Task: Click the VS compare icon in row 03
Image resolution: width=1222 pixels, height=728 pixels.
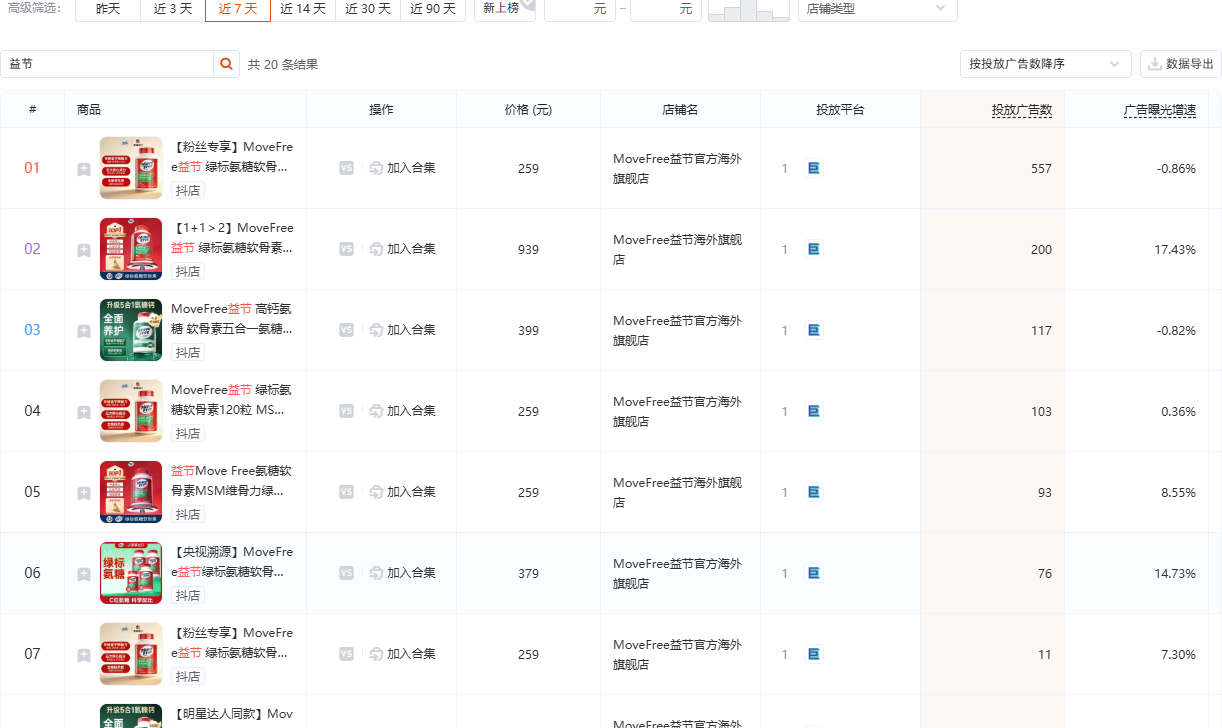Action: pyautogui.click(x=346, y=330)
